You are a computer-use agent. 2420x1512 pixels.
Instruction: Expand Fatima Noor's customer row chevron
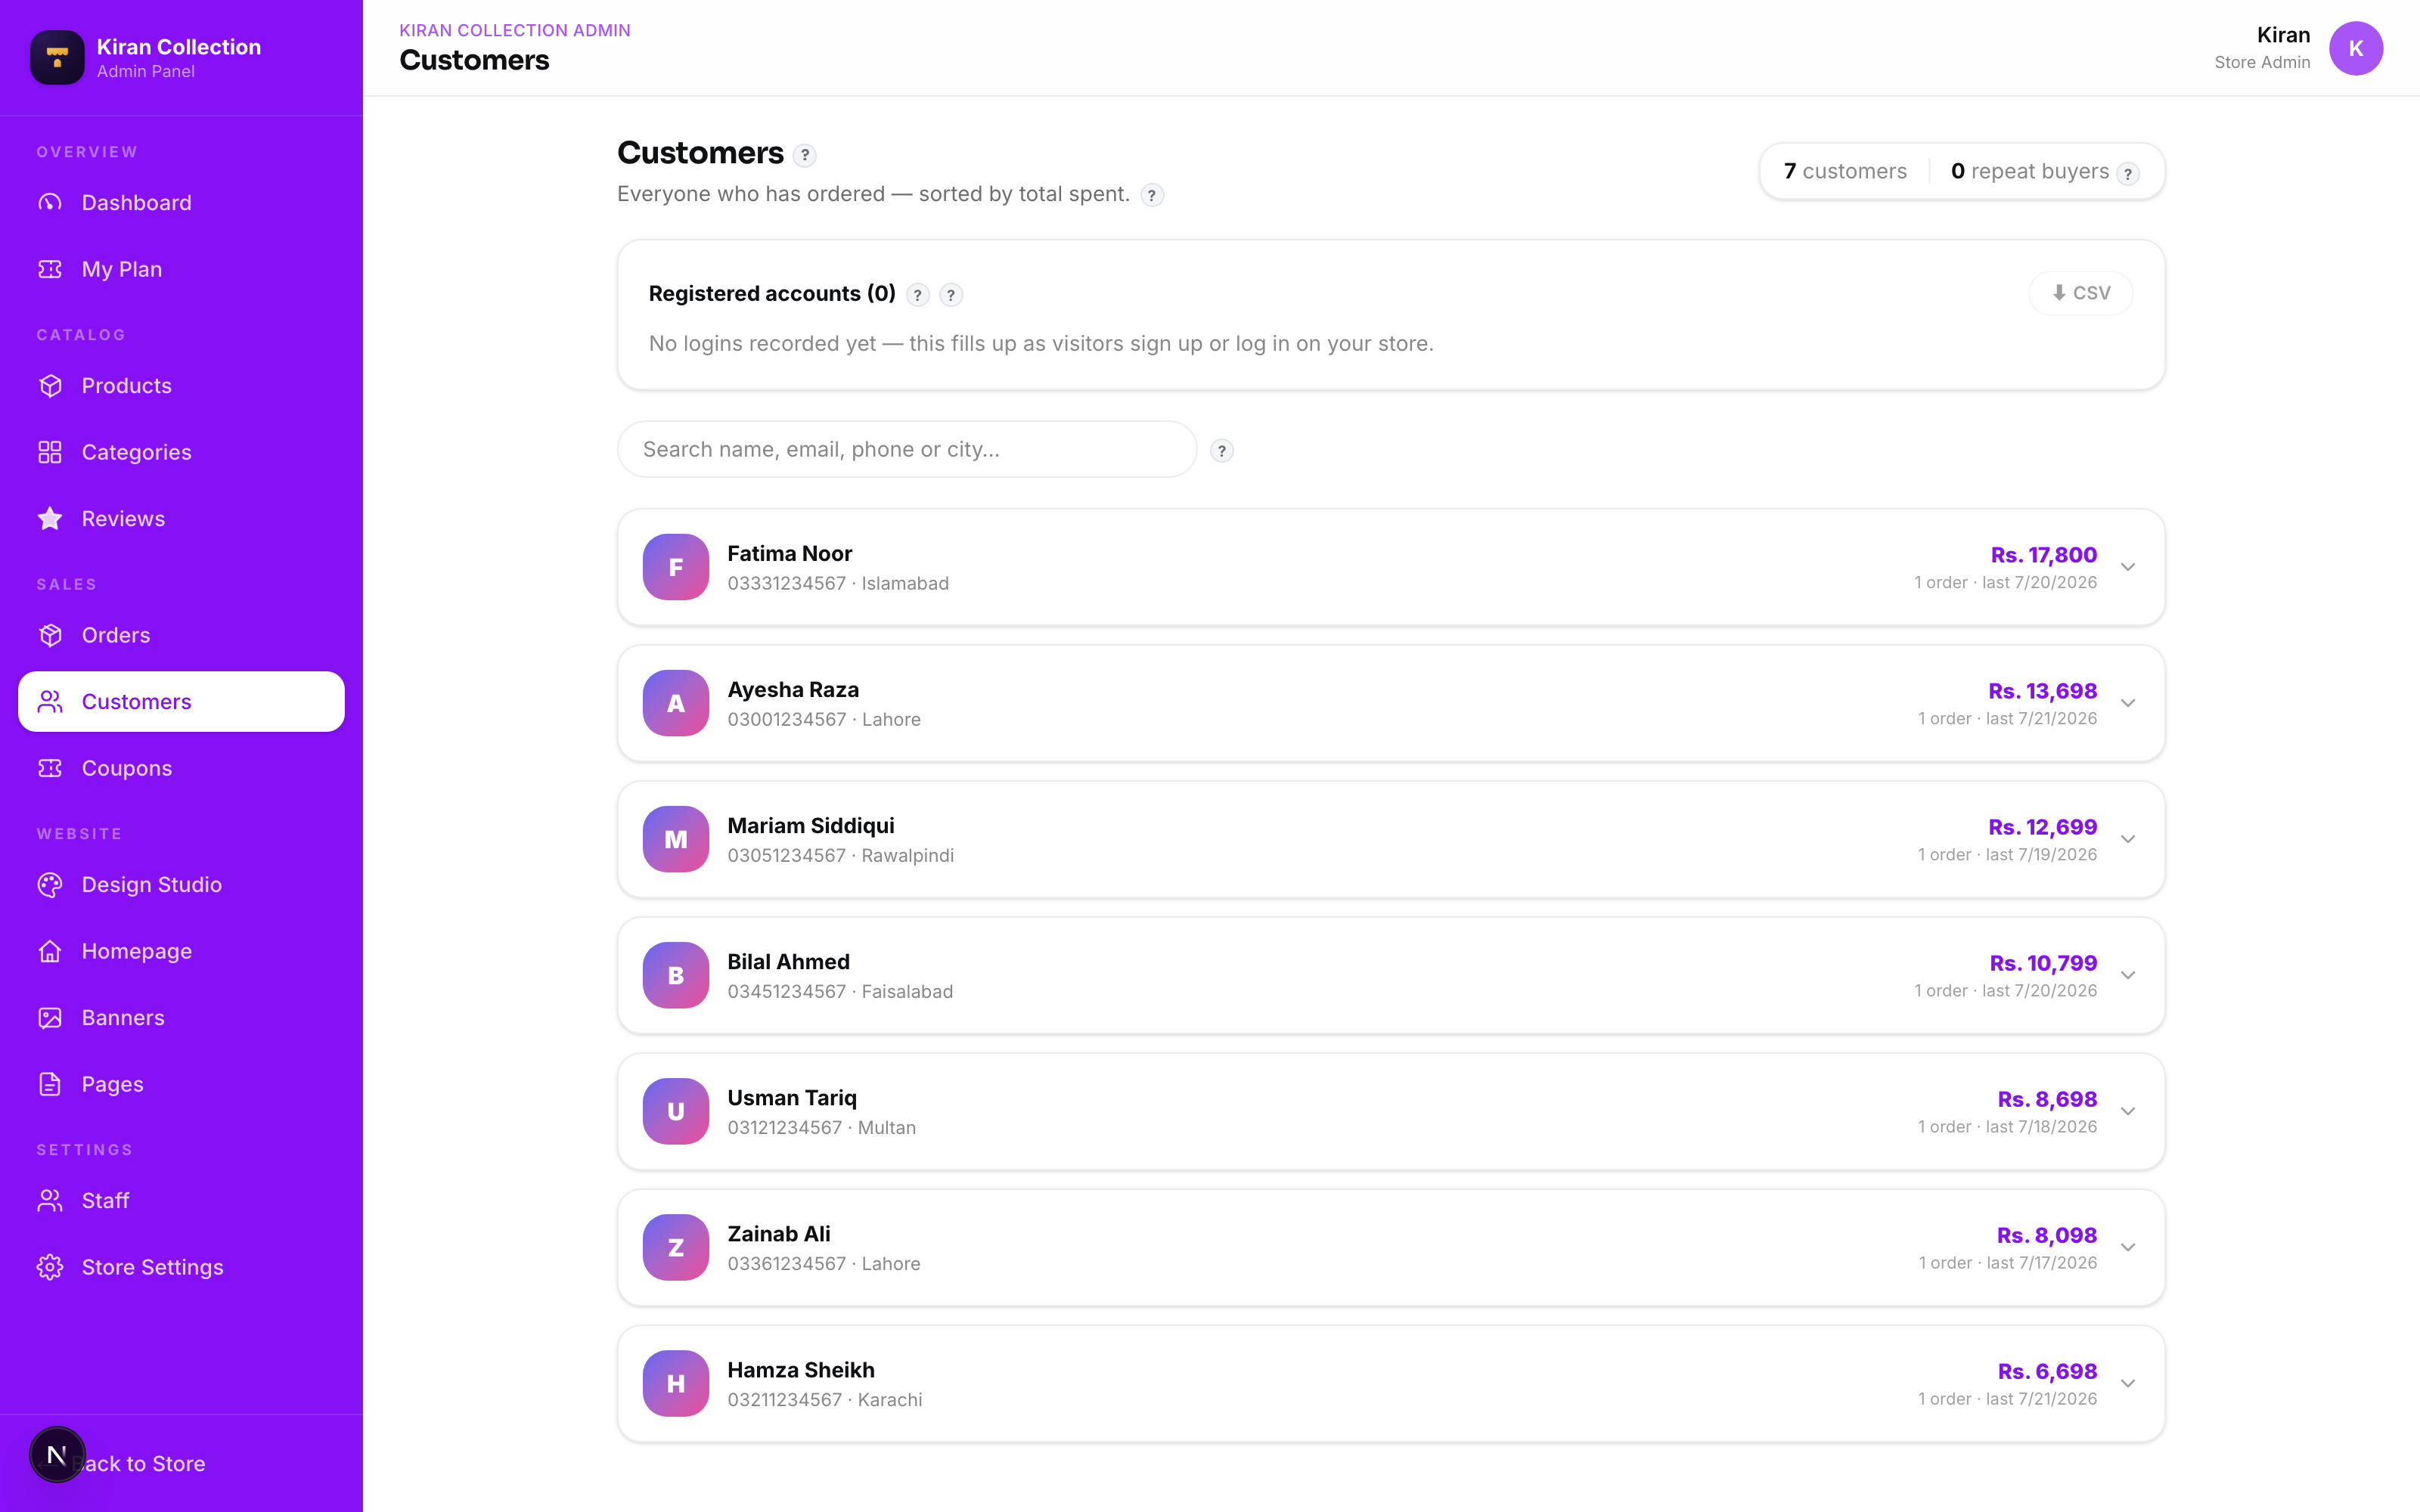pyautogui.click(x=2128, y=567)
